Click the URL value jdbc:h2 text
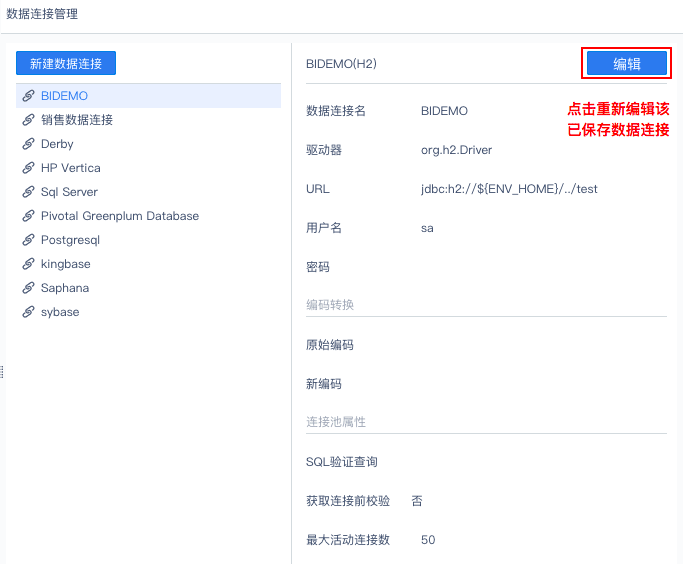Image resolution: width=683 pixels, height=564 pixels. point(509,189)
